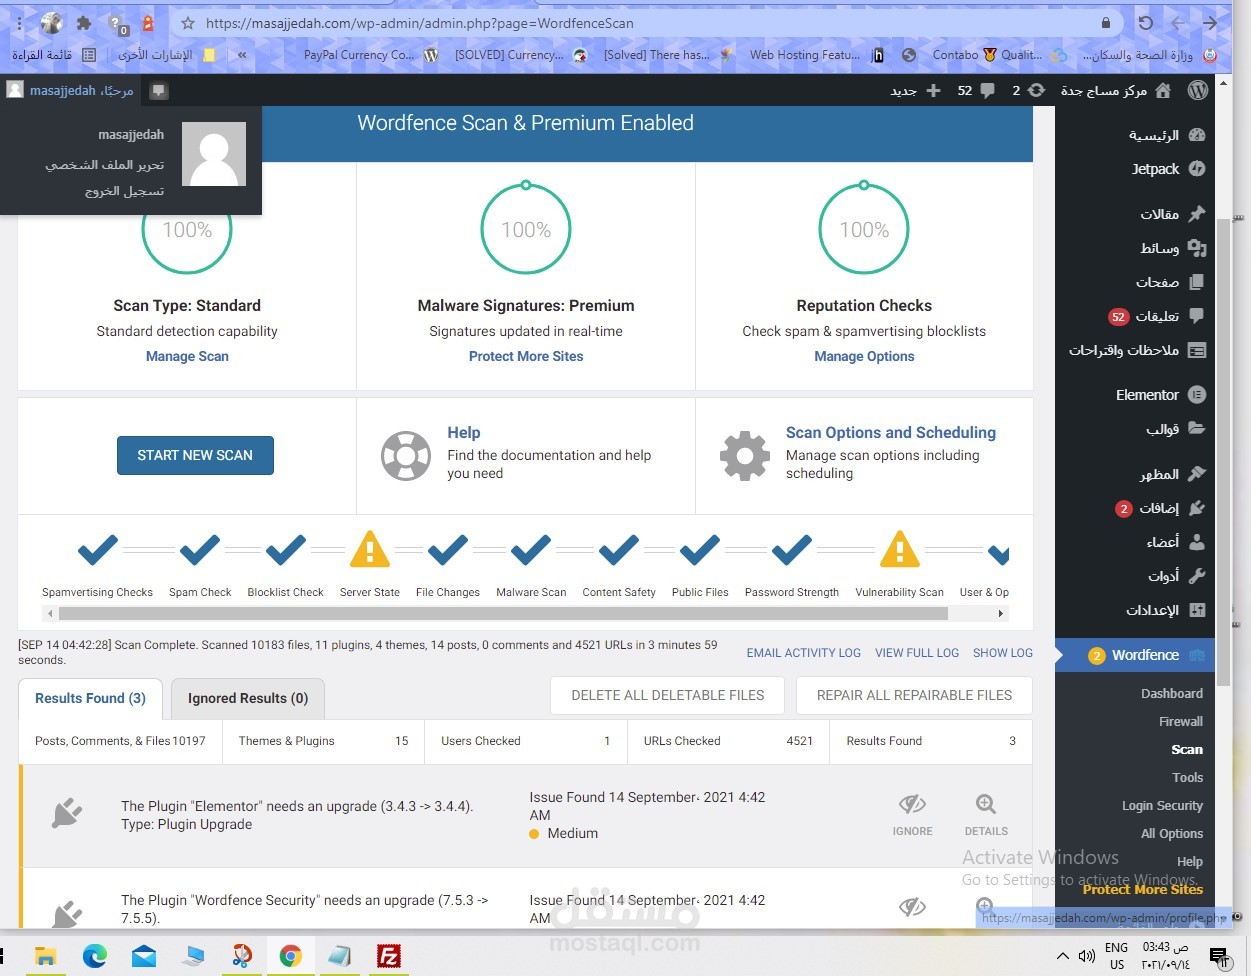
Task: Click the bookmark star icon
Action: (x=188, y=23)
